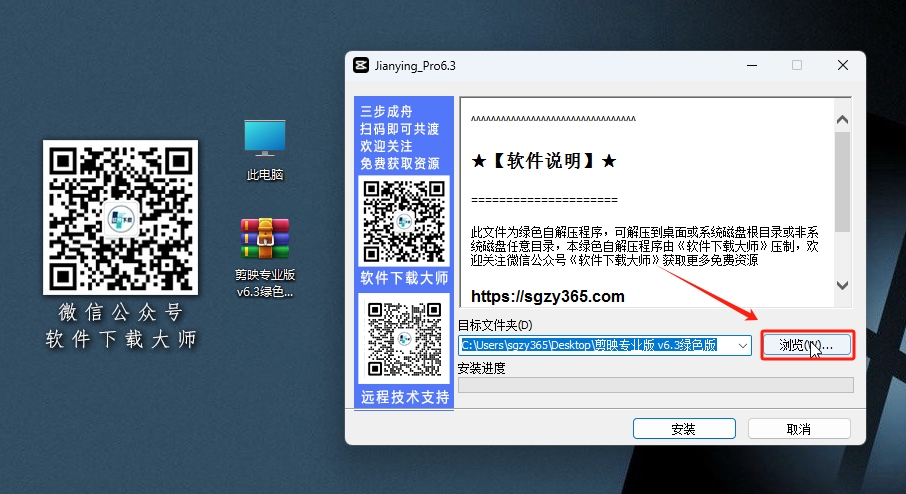Click the 安装进度 label
This screenshot has height=494, width=906.
click(481, 368)
